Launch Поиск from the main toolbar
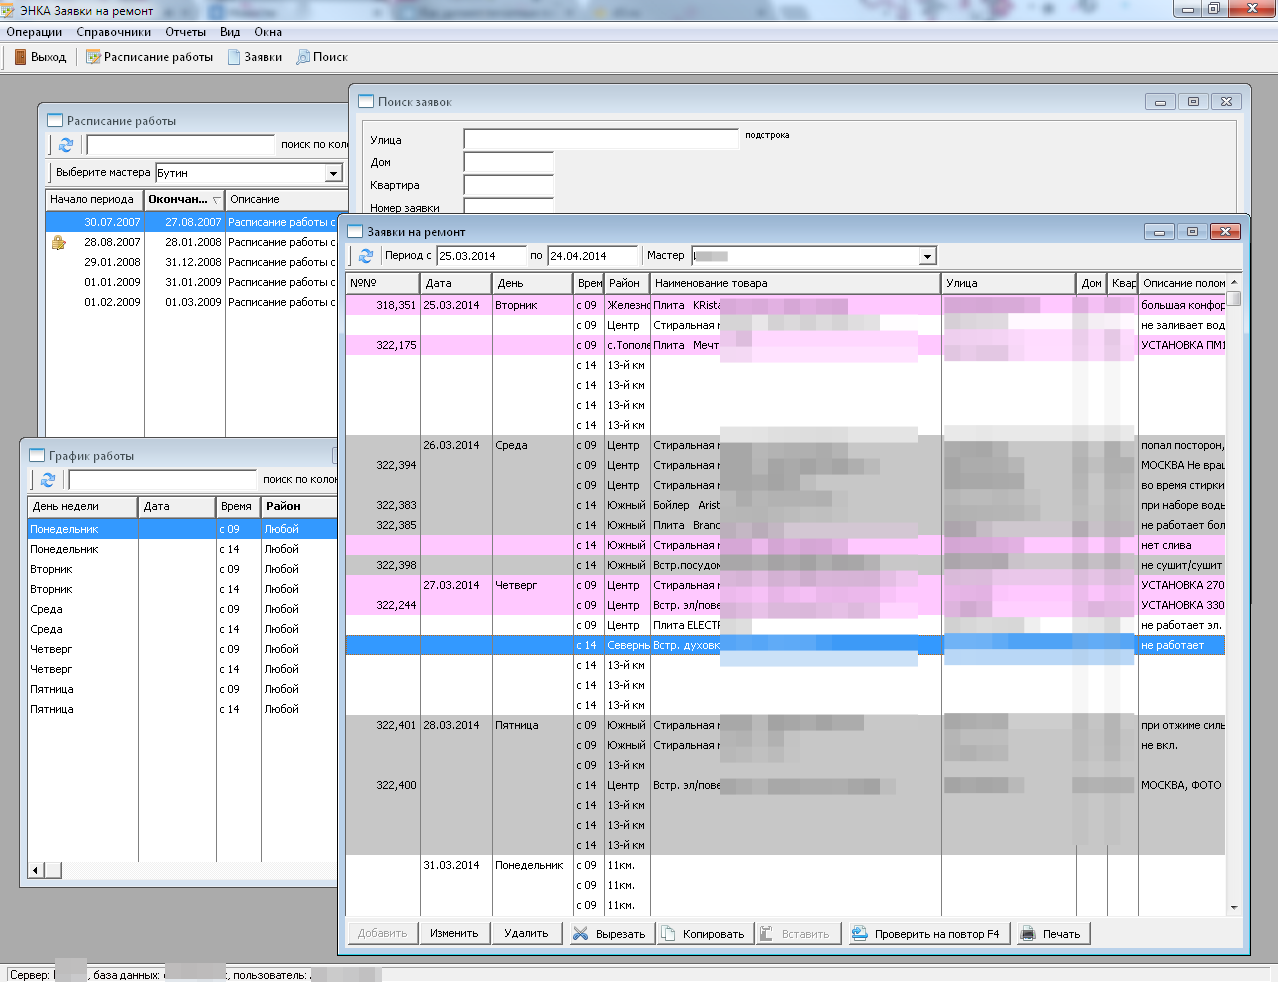1278x982 pixels. pyautogui.click(x=321, y=57)
